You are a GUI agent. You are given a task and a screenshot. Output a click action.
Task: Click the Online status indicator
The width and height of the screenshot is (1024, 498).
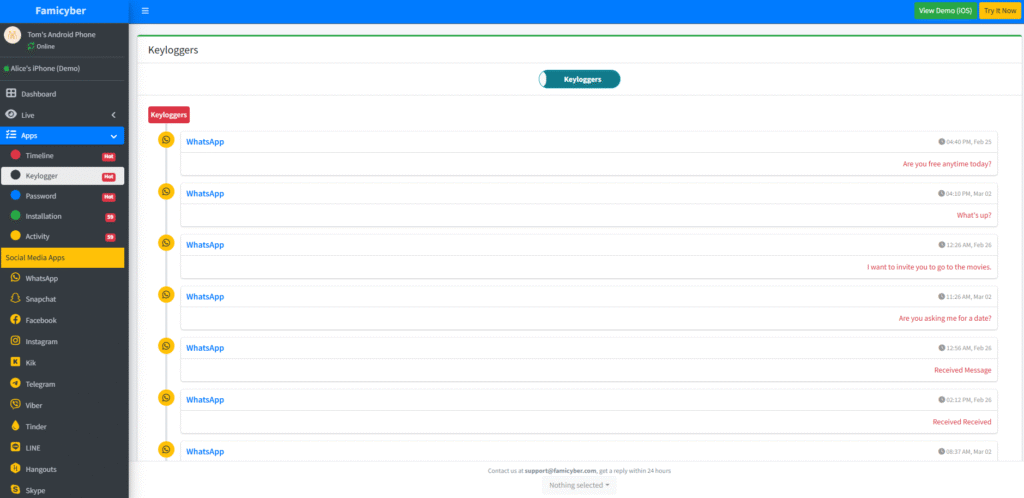click(x=41, y=46)
